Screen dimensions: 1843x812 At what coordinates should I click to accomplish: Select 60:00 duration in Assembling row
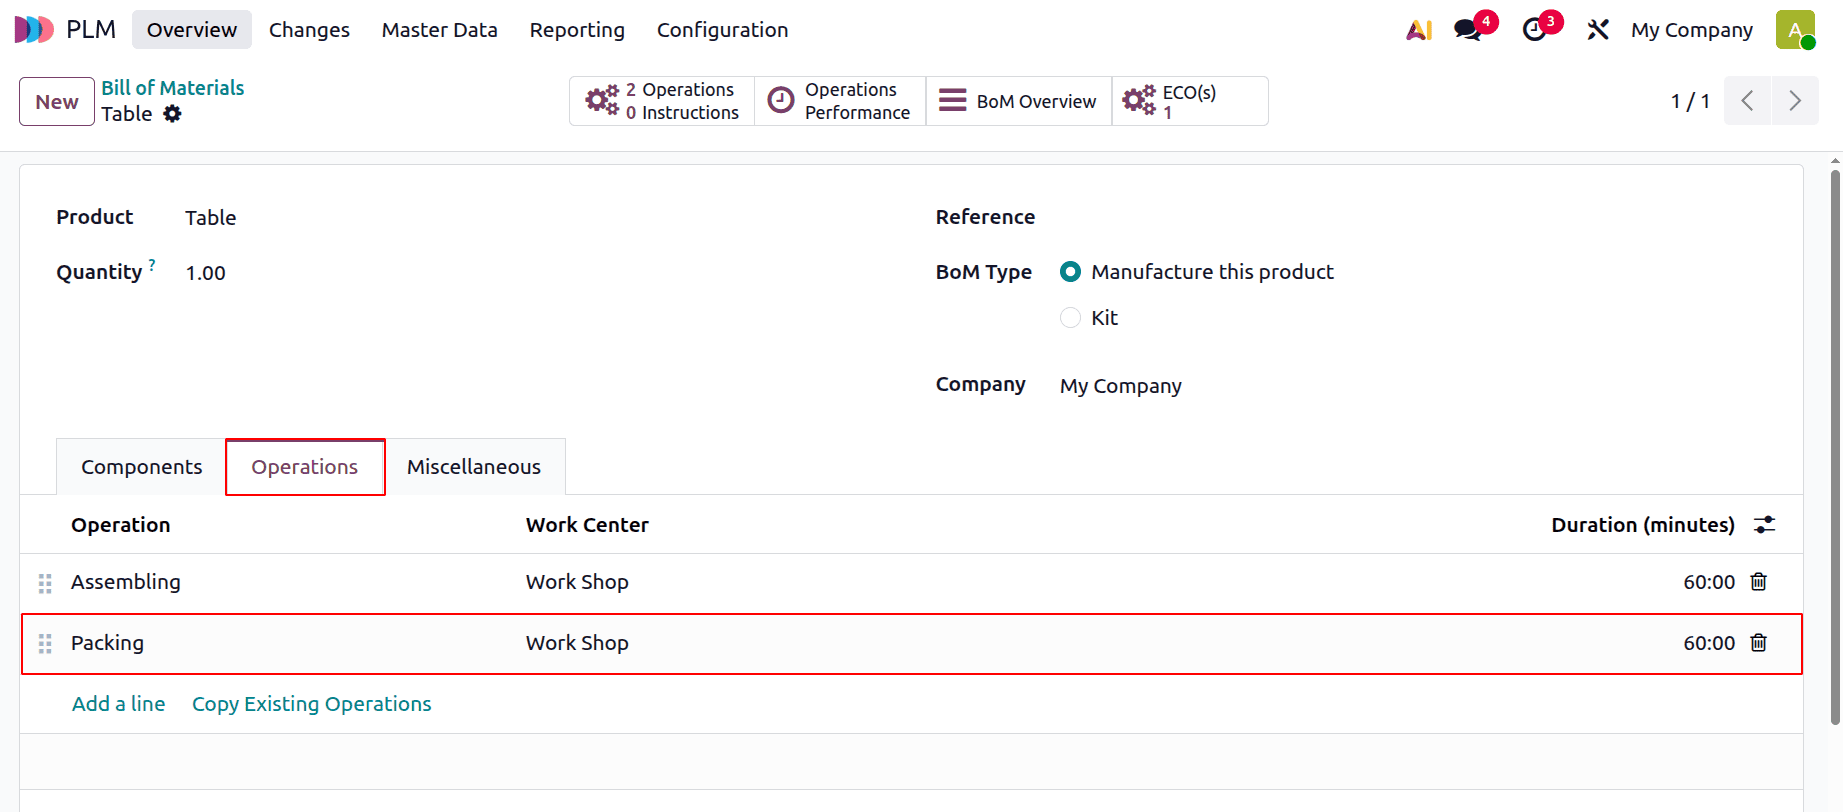[1709, 582]
